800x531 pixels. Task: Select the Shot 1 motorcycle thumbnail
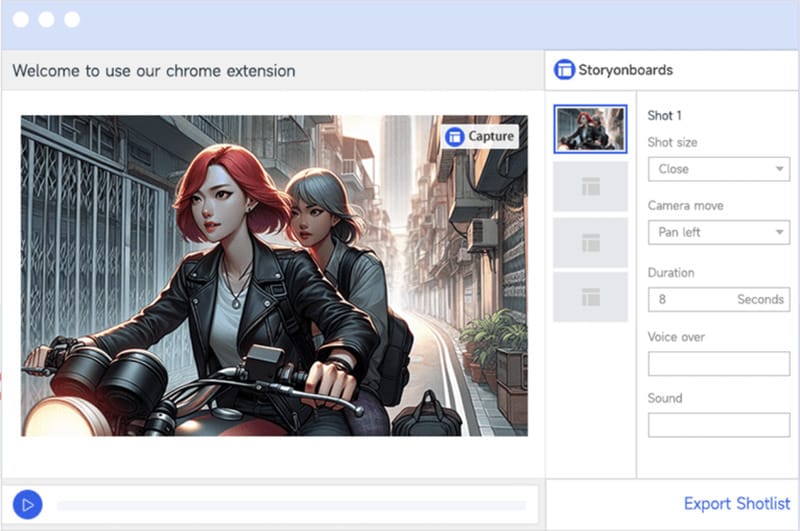[x=590, y=129]
